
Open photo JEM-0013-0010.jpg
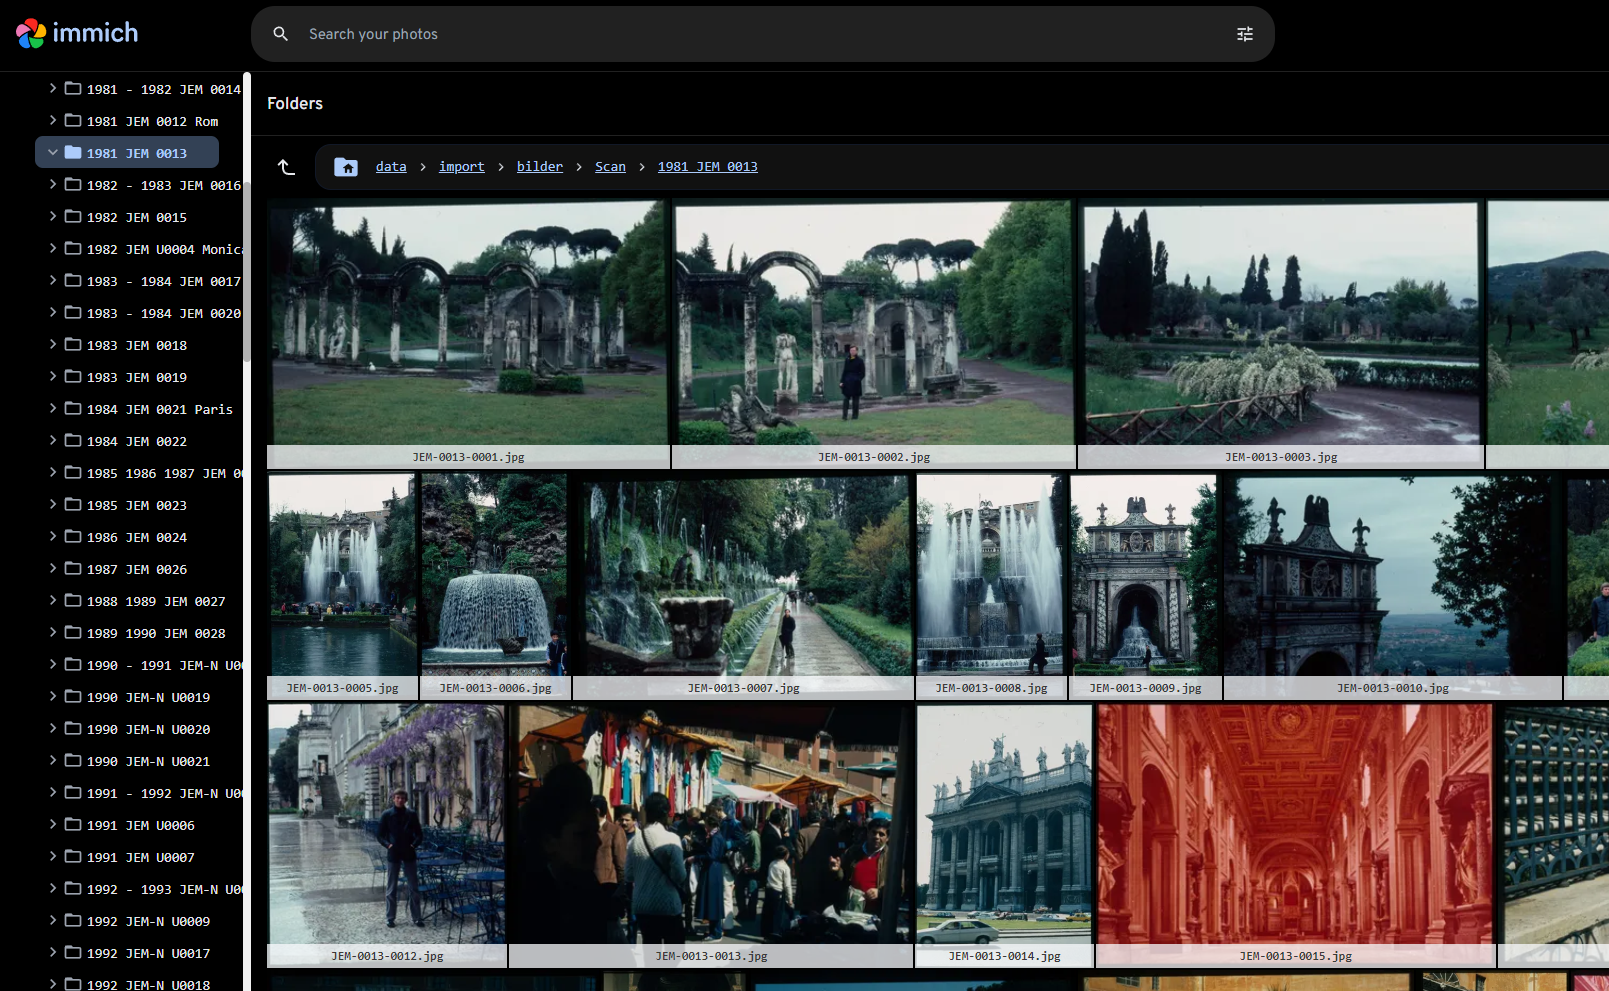(1392, 586)
